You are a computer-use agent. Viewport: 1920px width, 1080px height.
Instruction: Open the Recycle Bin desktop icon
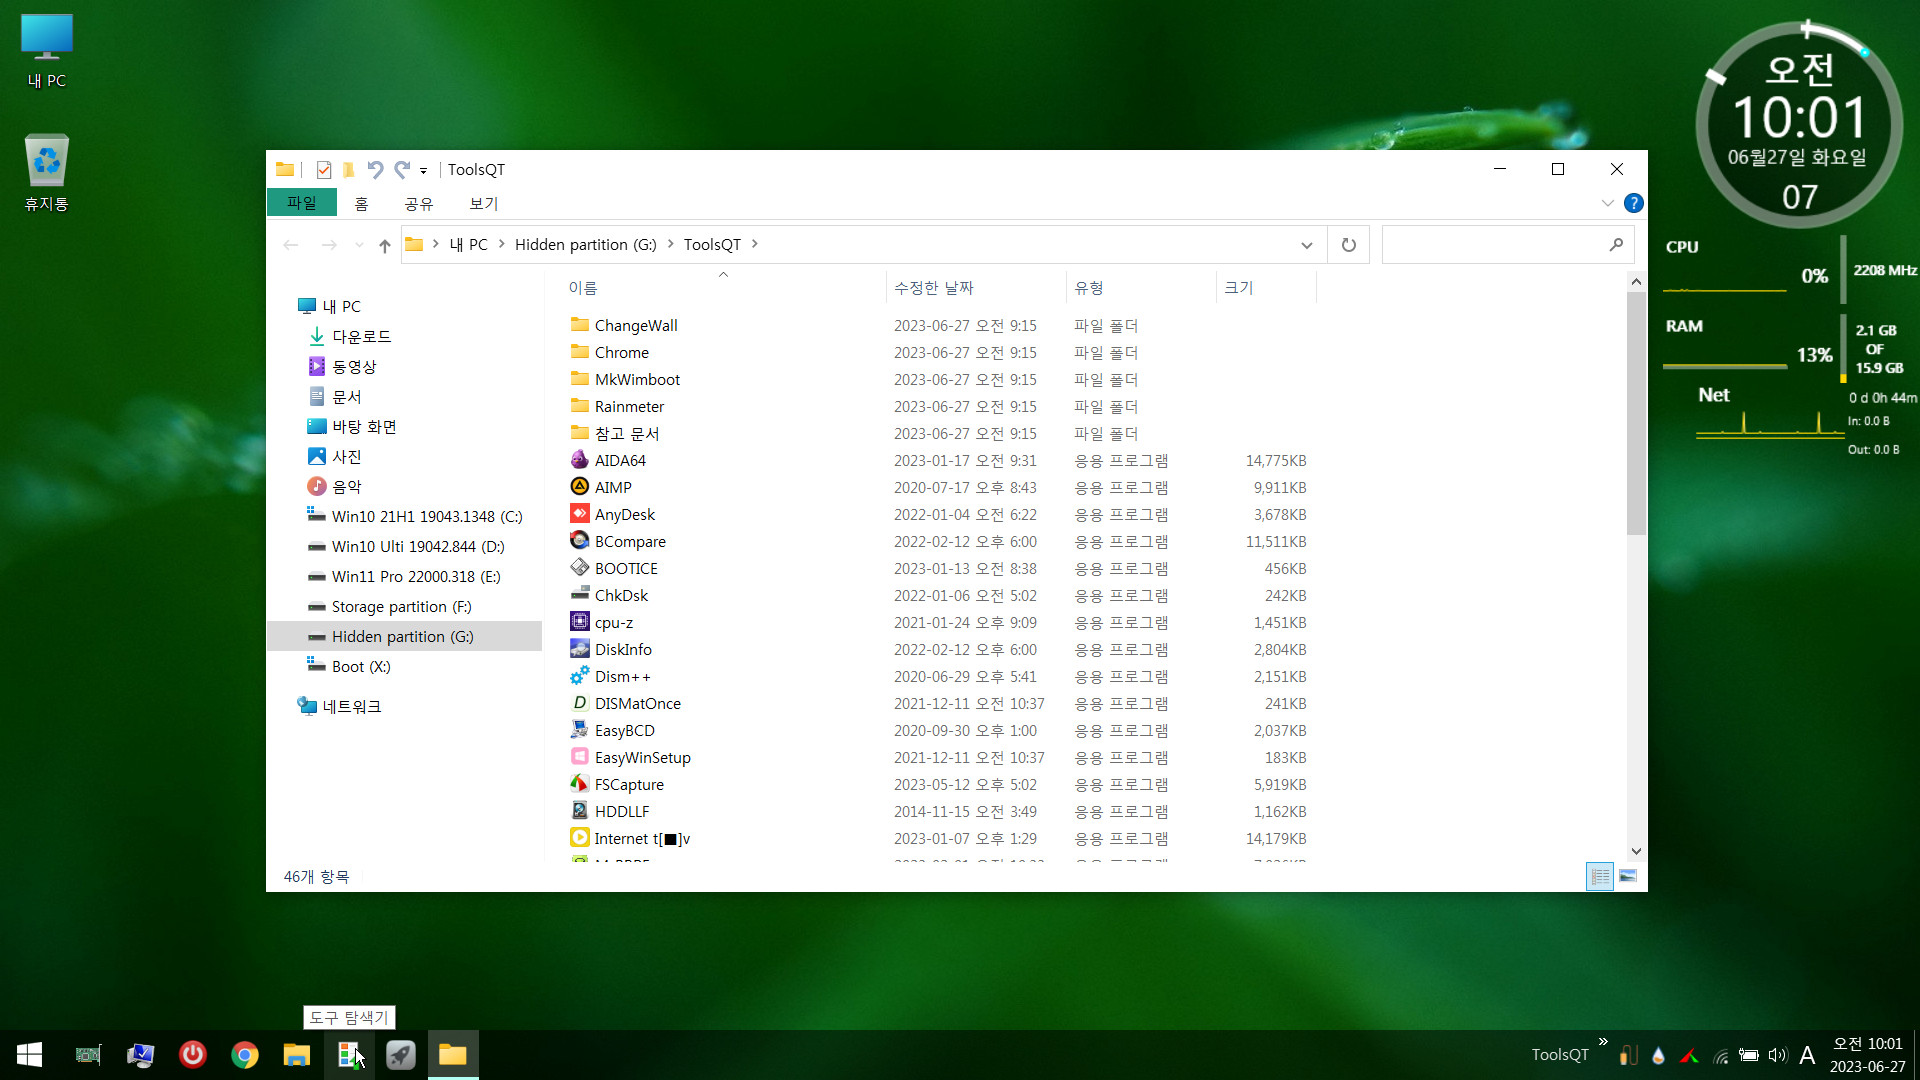[x=47, y=173]
